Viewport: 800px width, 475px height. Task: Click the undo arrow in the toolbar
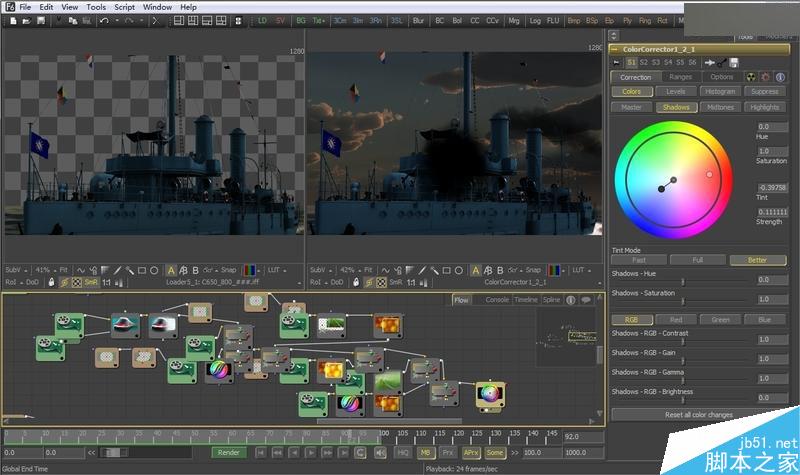tap(105, 20)
